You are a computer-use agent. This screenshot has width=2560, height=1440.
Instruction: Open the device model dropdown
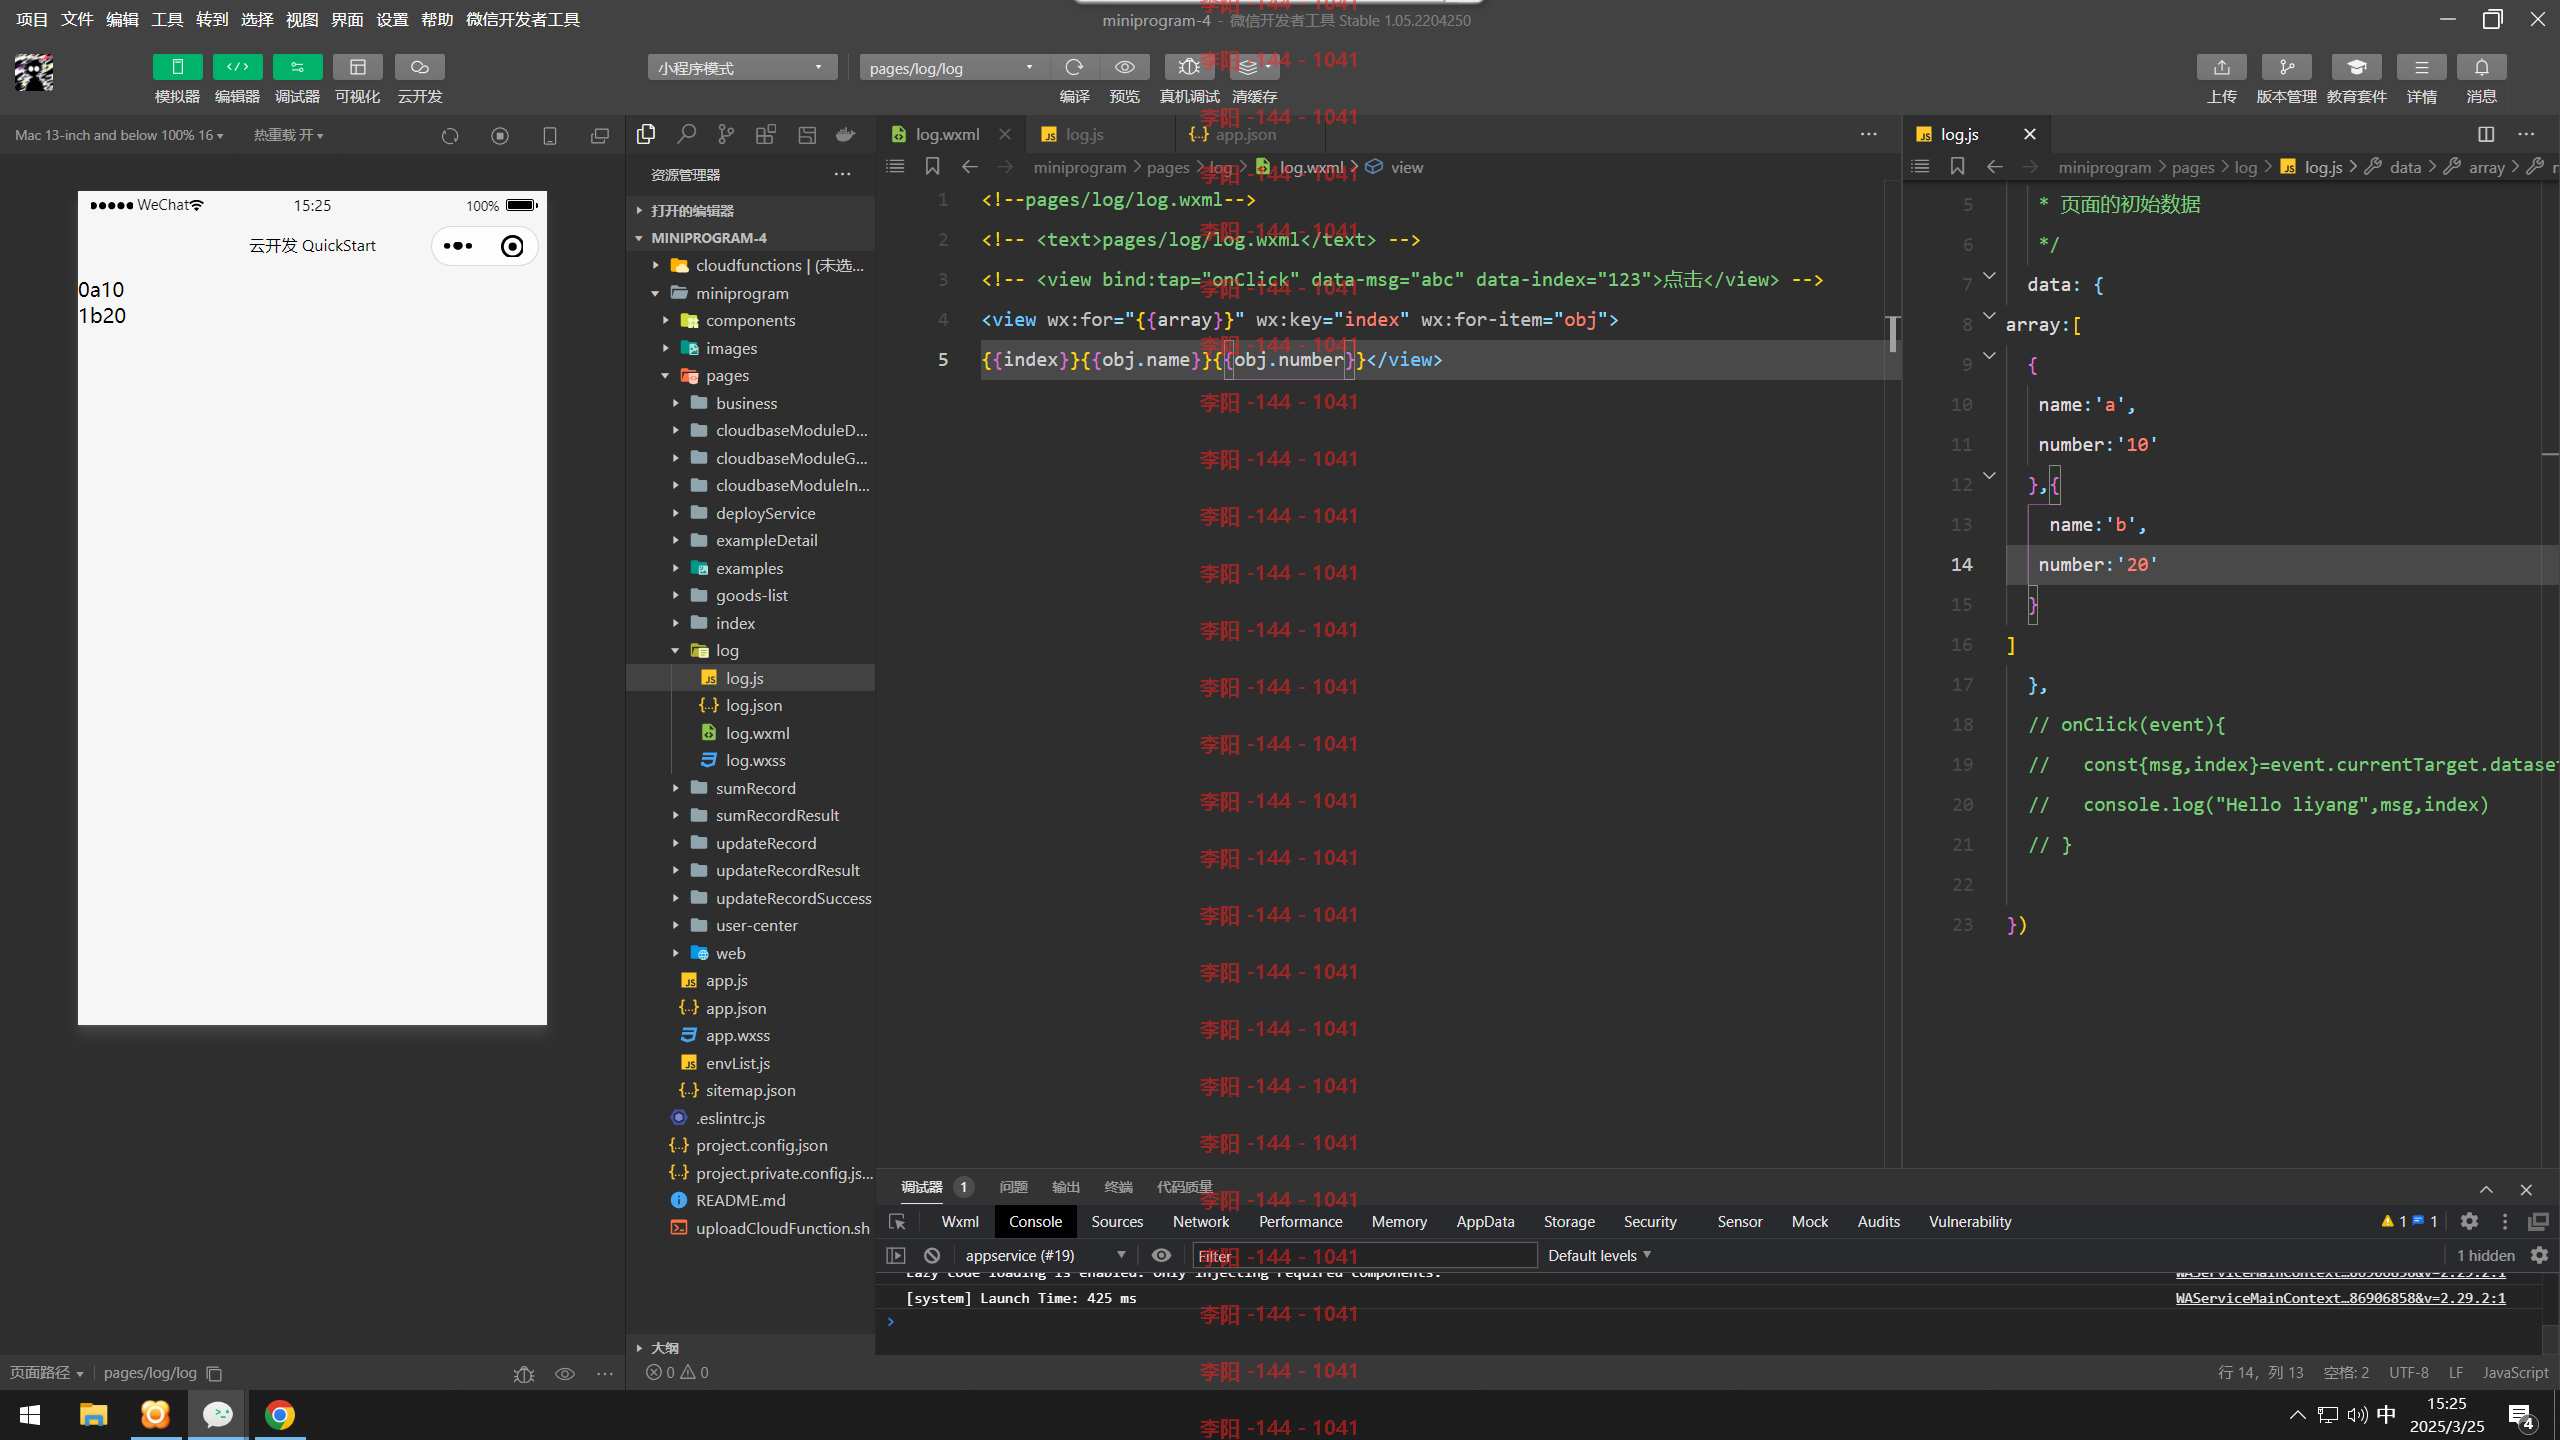click(119, 135)
